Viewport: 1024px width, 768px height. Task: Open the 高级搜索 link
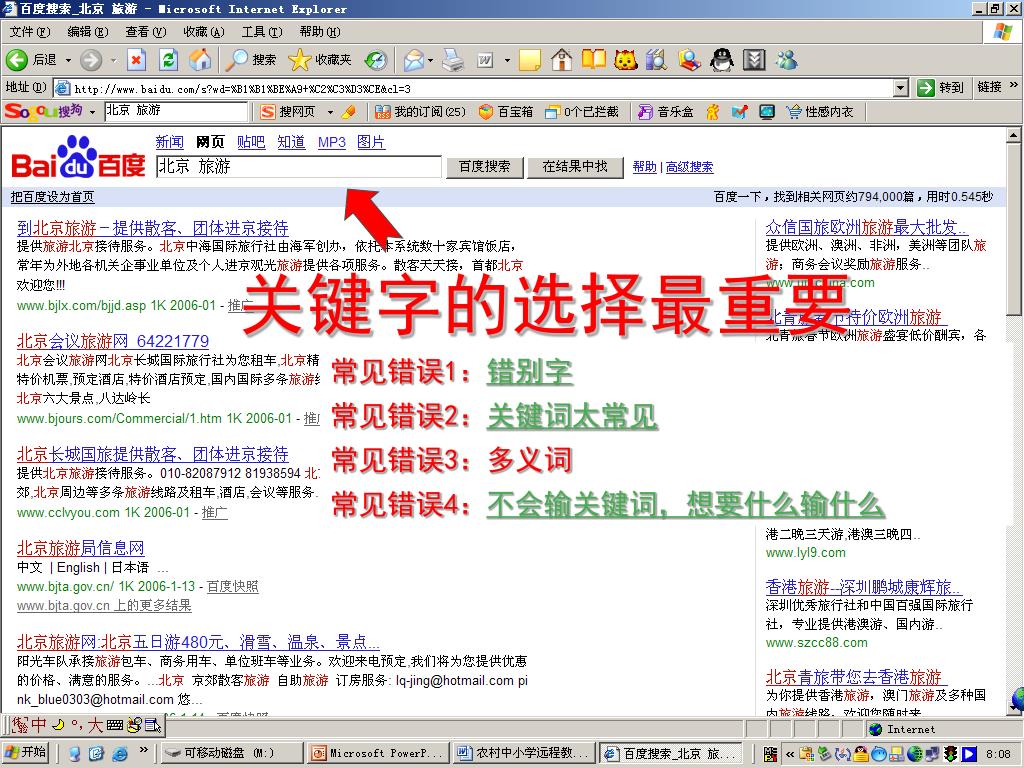tap(690, 167)
